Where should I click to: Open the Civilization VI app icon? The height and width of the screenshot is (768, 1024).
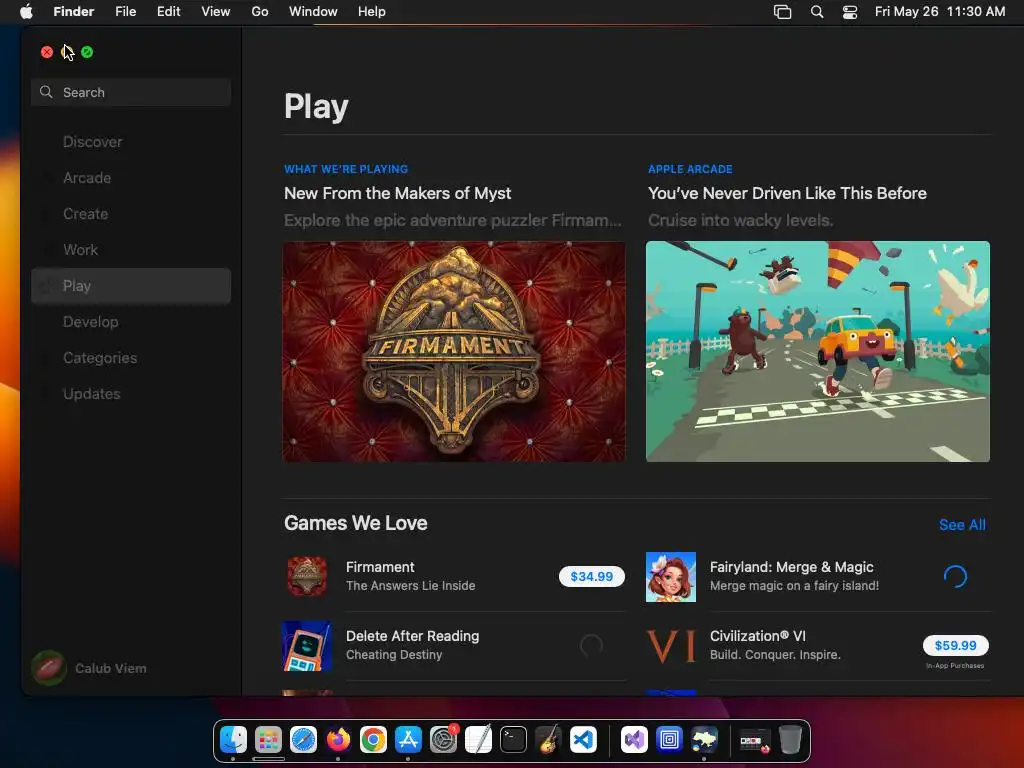coord(671,646)
